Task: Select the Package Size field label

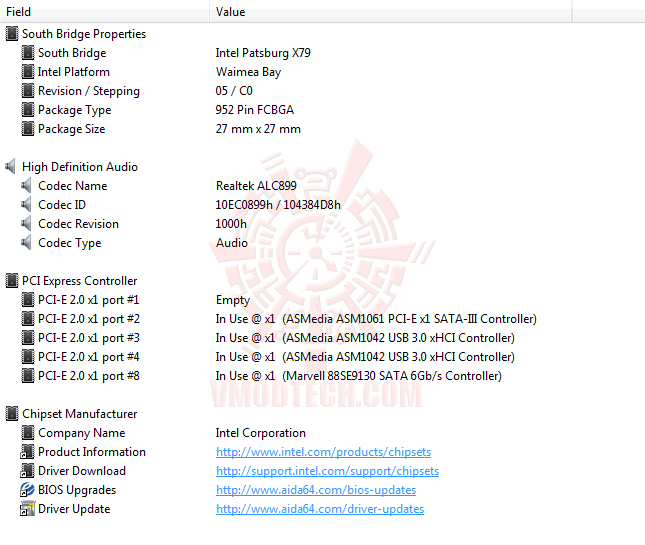Action: [x=72, y=129]
